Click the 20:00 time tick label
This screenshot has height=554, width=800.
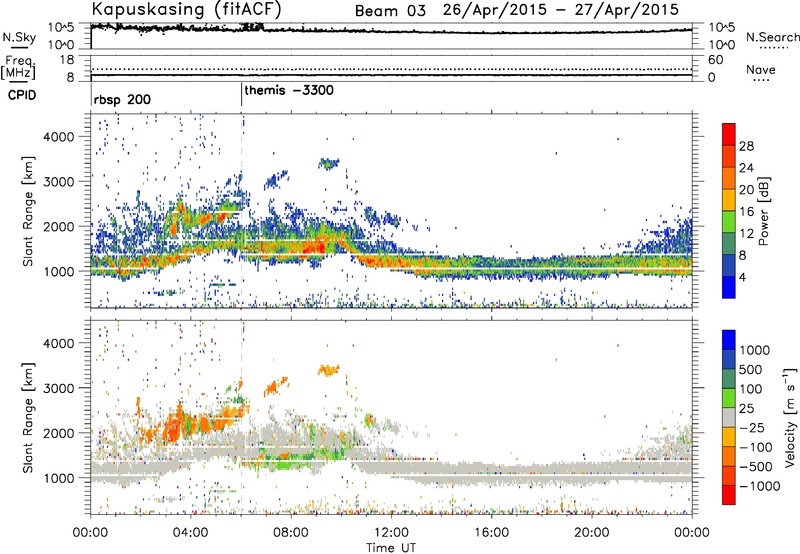[x=591, y=533]
